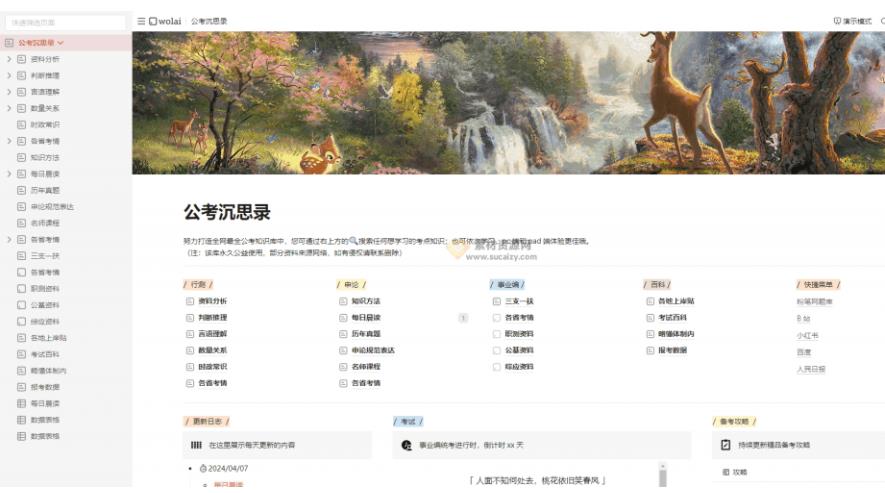Click the page icon of sidebar 历年真题

(x=21, y=190)
